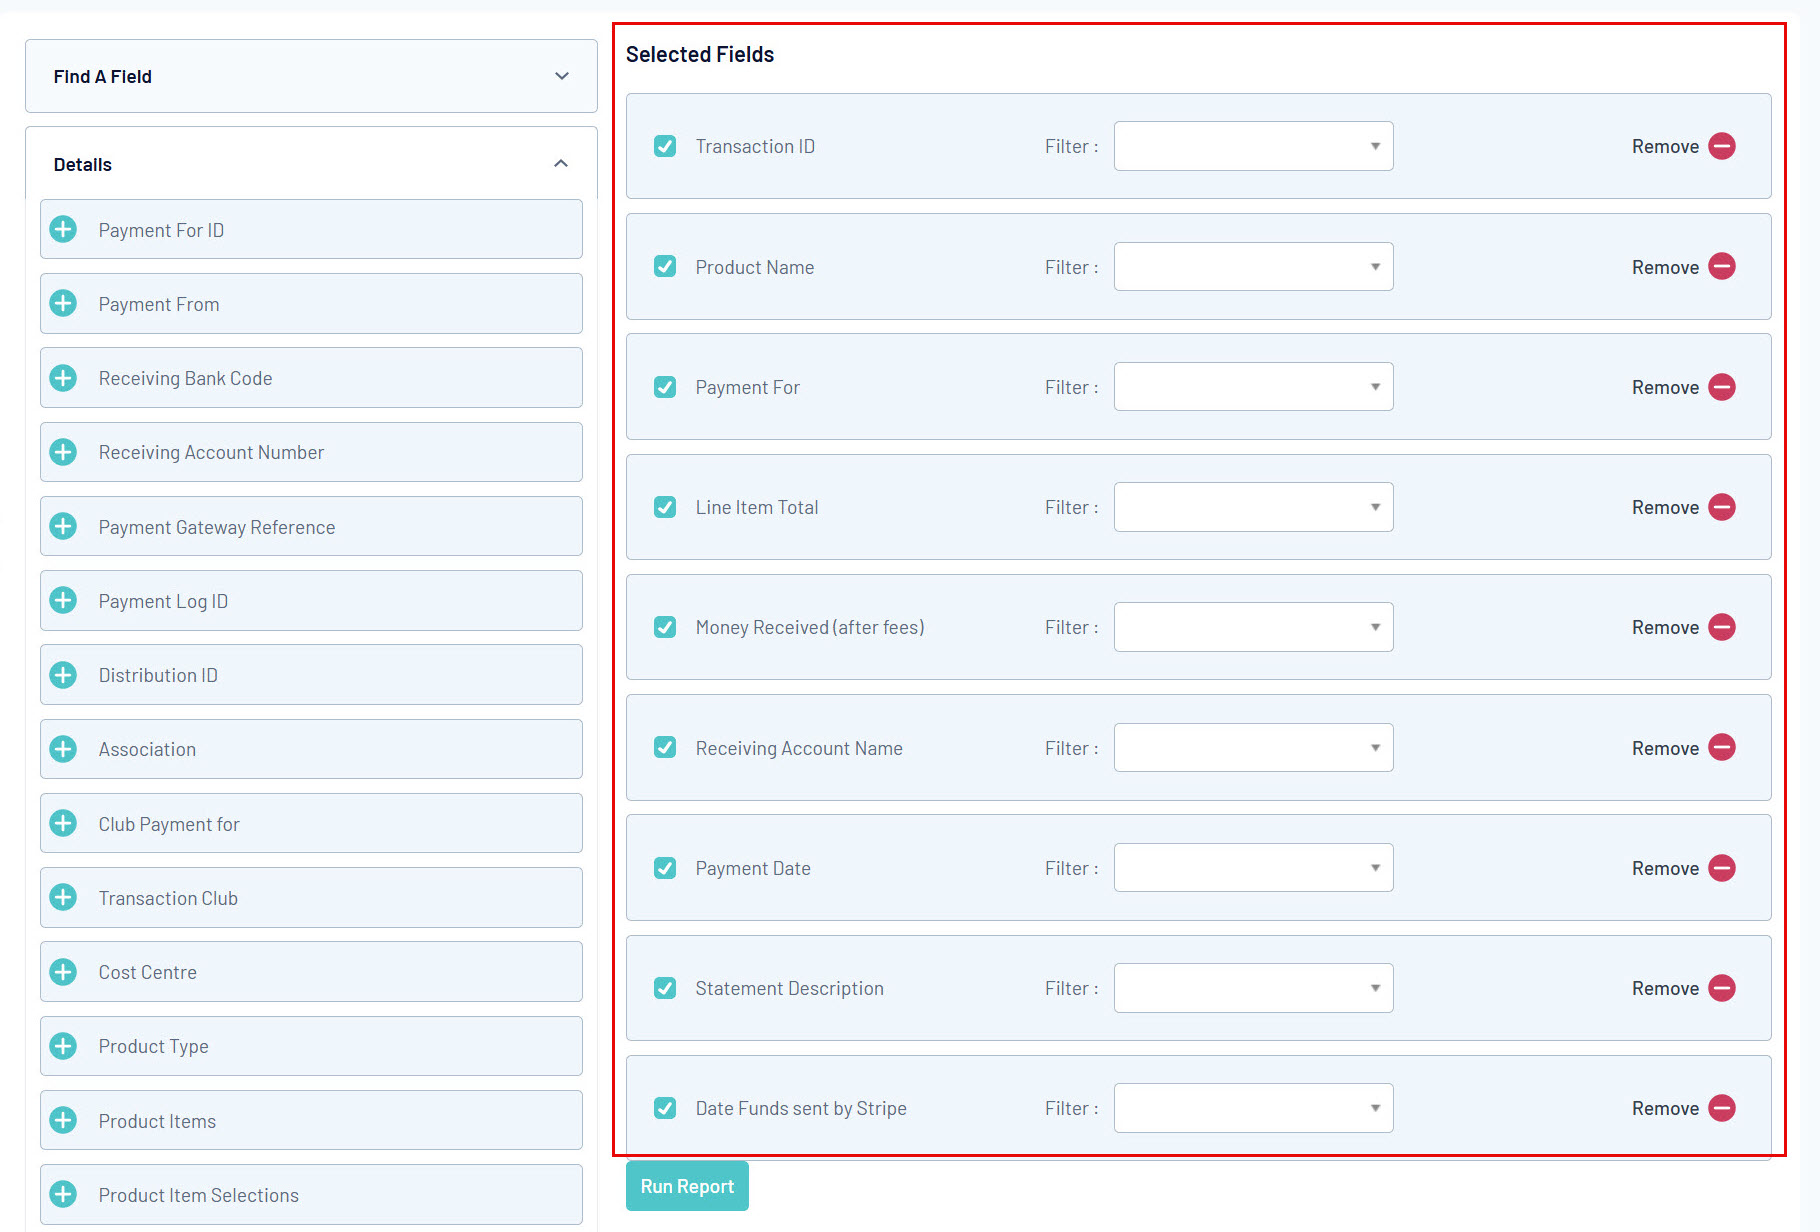Uncheck Money Received (after fees) checkbox

[x=665, y=627]
